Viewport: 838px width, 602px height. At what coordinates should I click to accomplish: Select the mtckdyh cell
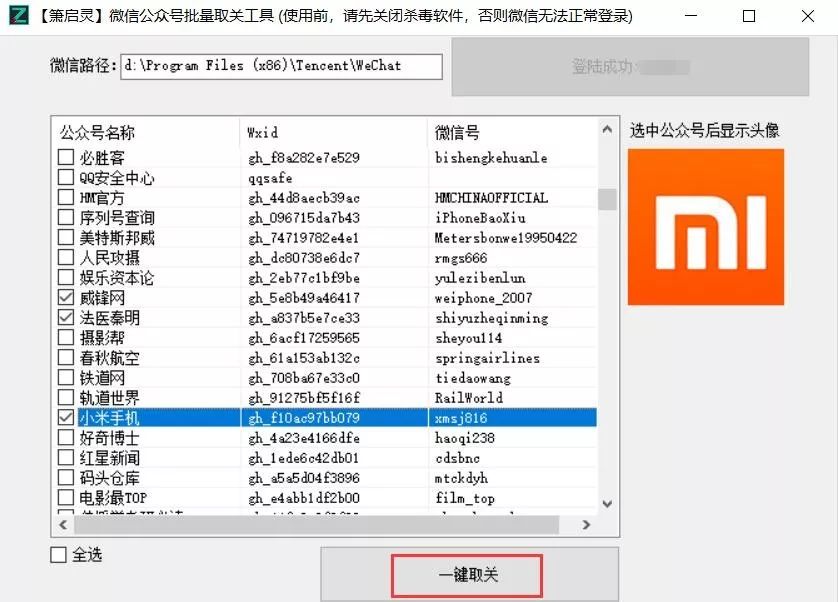click(x=461, y=478)
